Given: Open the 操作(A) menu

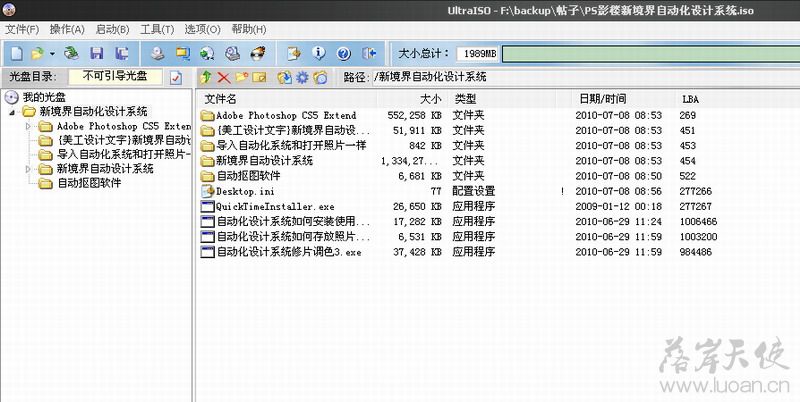Looking at the screenshot, I should click(67, 29).
